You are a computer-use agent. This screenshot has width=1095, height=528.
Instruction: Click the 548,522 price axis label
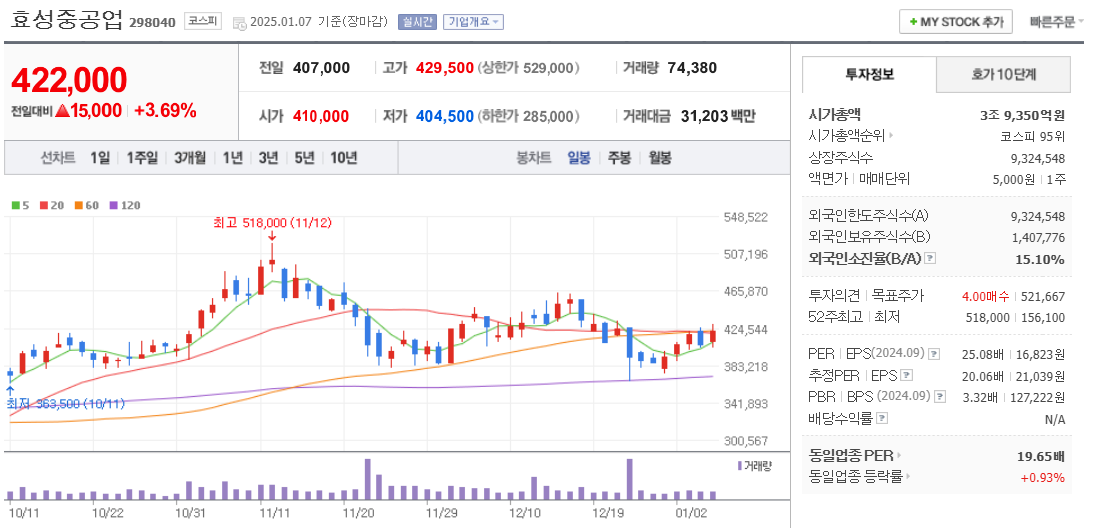tap(747, 218)
